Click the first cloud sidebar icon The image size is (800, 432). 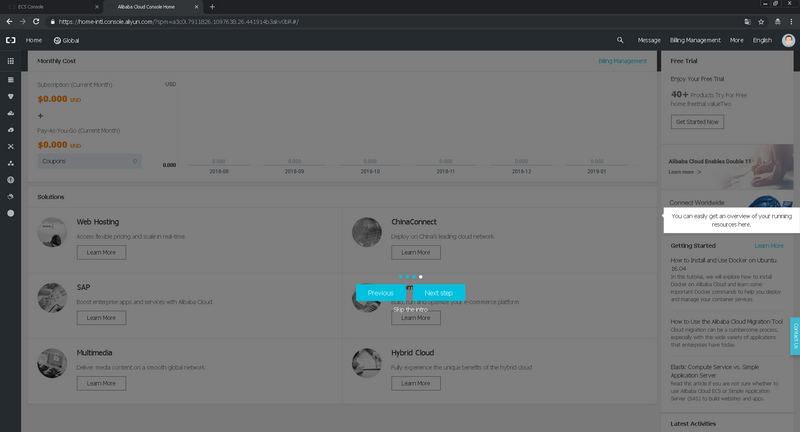(x=11, y=113)
